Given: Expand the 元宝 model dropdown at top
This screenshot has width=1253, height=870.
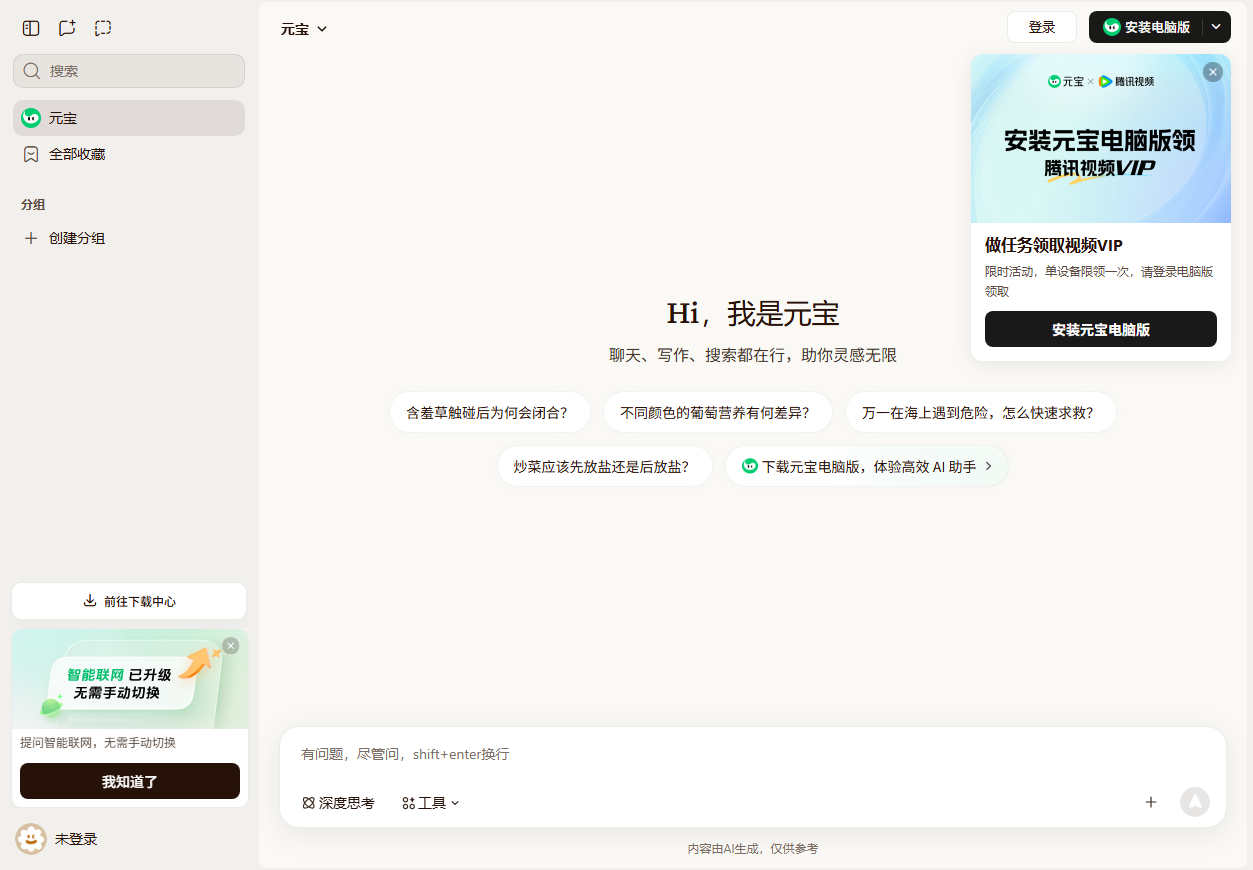Looking at the screenshot, I should click(x=304, y=29).
